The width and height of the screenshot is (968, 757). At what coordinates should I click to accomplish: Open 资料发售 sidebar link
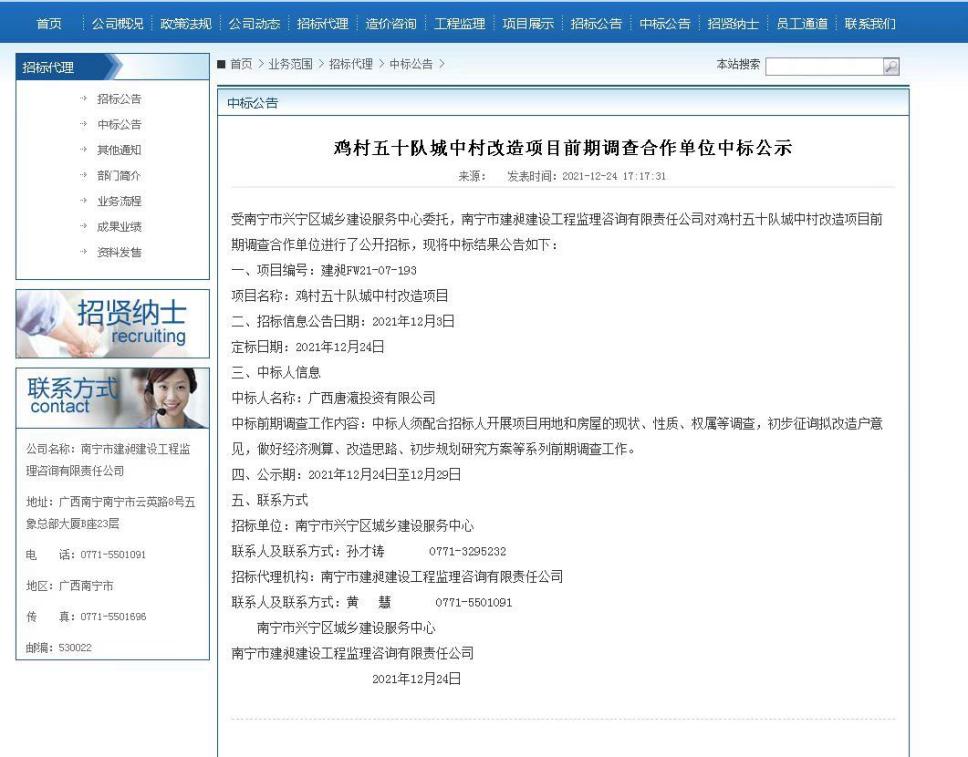click(x=119, y=252)
